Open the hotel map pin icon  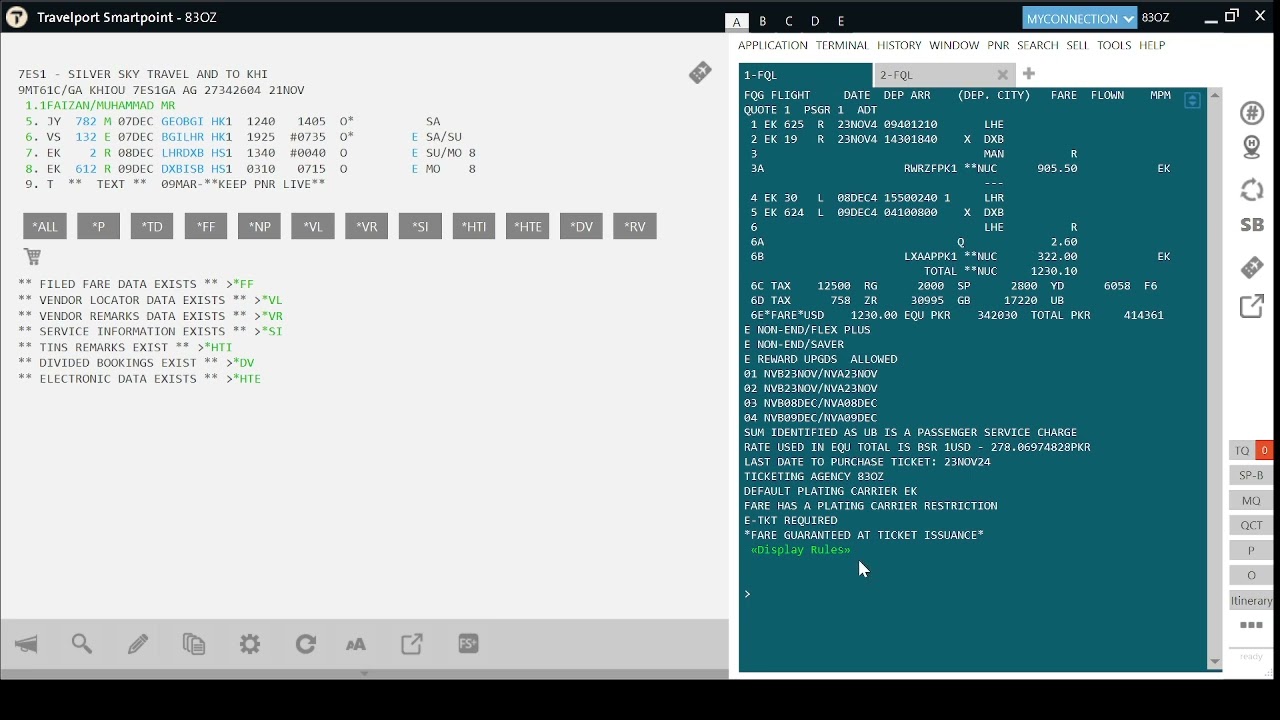tap(1252, 148)
